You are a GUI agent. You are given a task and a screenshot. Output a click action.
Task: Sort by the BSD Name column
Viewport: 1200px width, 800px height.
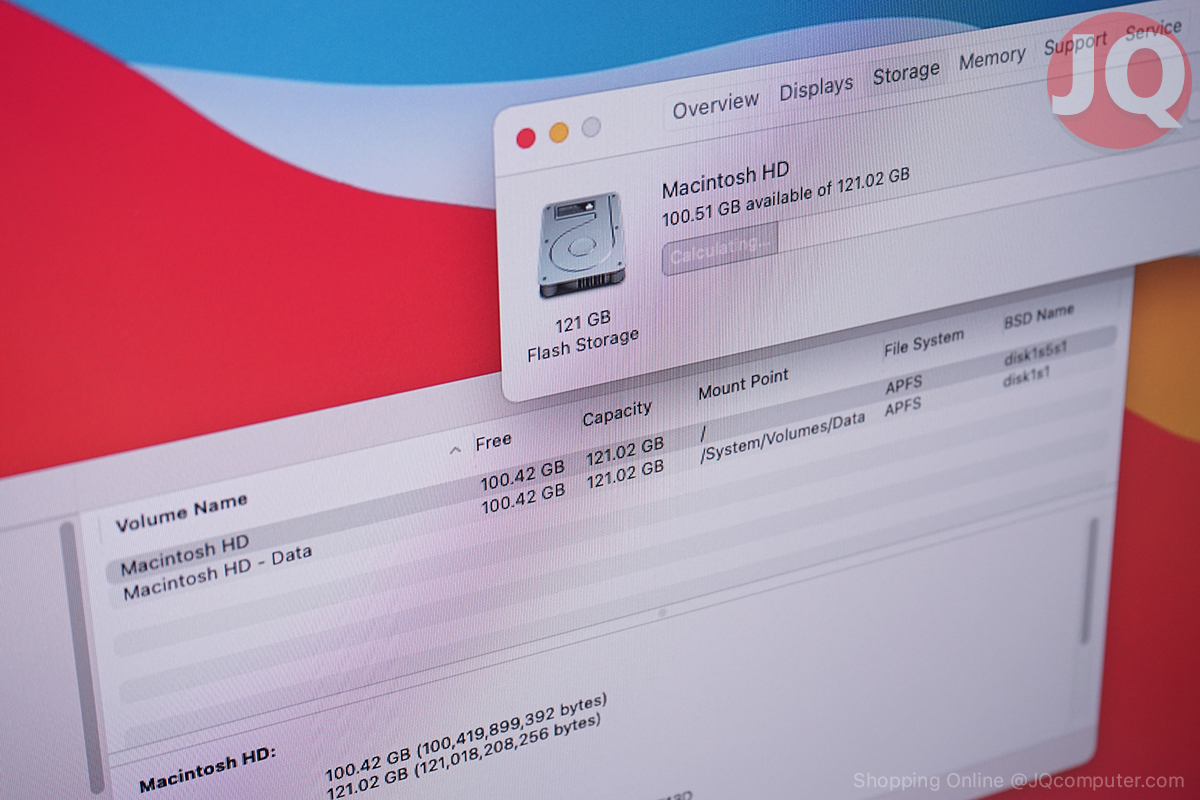coord(1038,317)
